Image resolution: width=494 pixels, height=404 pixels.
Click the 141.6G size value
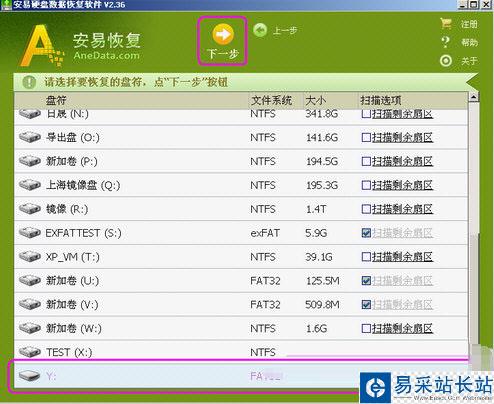click(x=322, y=137)
